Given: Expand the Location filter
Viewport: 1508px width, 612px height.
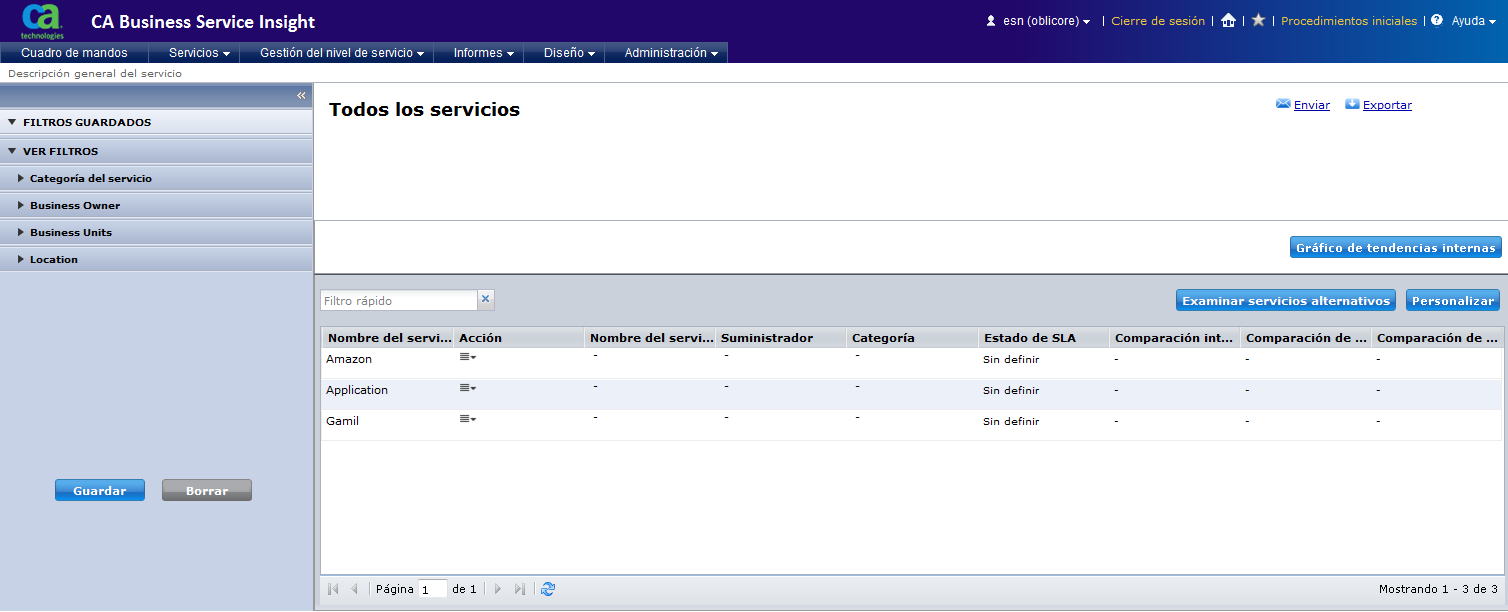Looking at the screenshot, I should click(x=21, y=259).
